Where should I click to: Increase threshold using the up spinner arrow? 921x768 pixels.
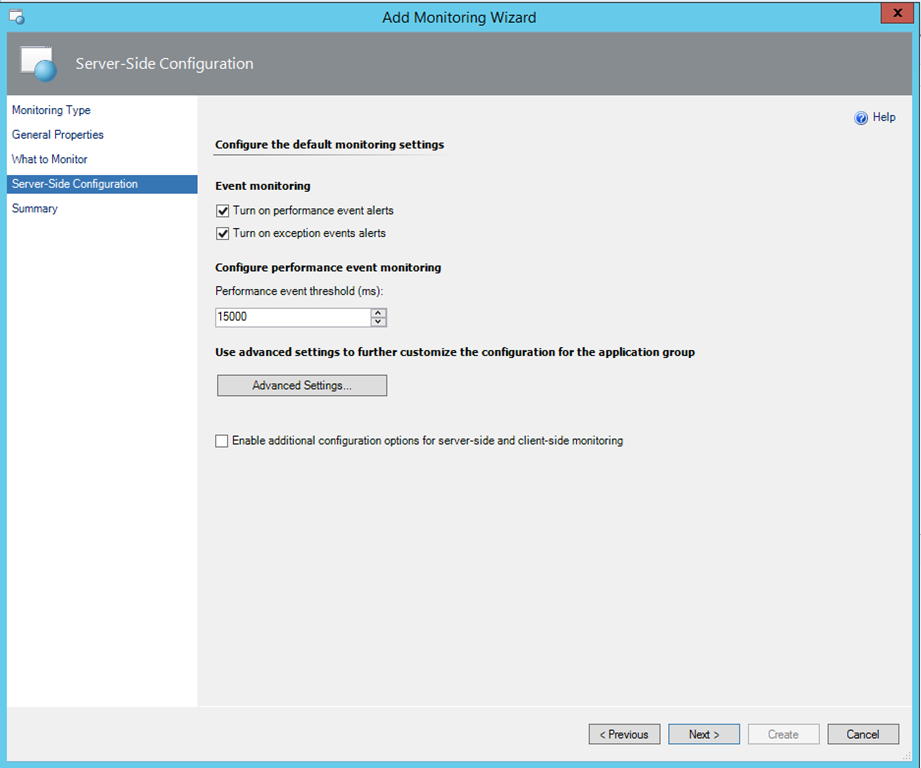point(378,312)
